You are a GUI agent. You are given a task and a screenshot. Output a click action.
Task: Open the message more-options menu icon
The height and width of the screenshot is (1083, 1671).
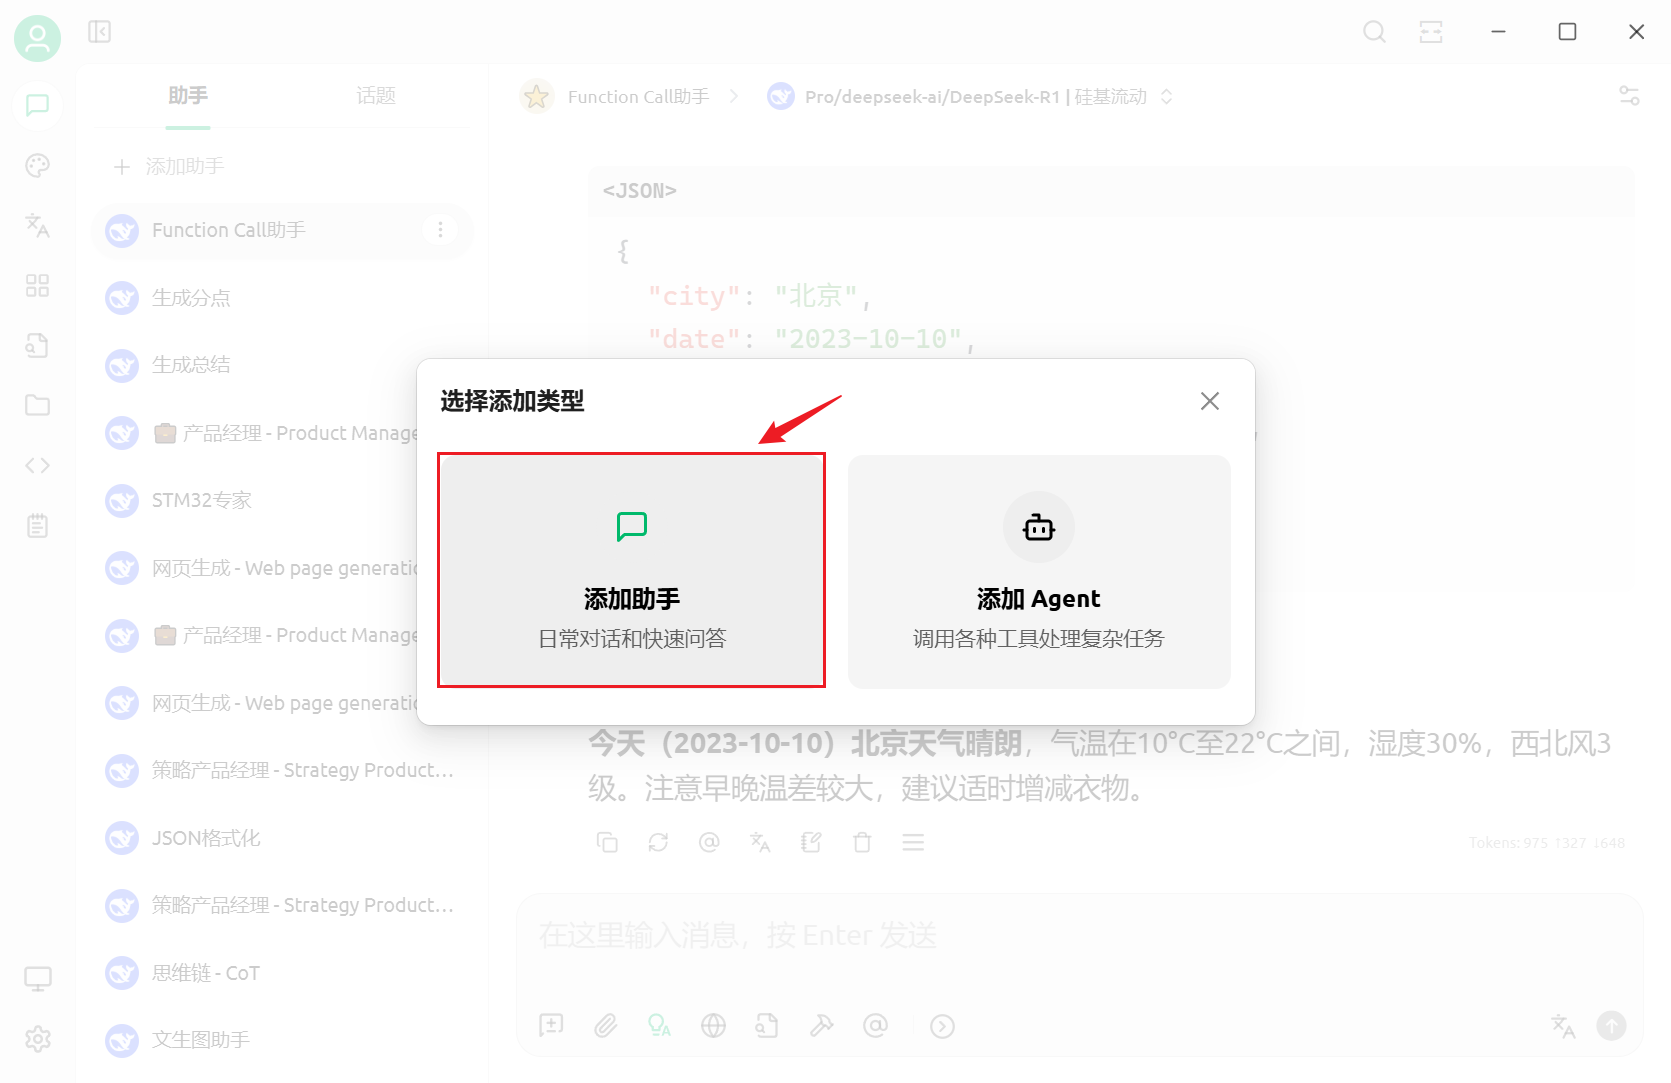pos(913,842)
